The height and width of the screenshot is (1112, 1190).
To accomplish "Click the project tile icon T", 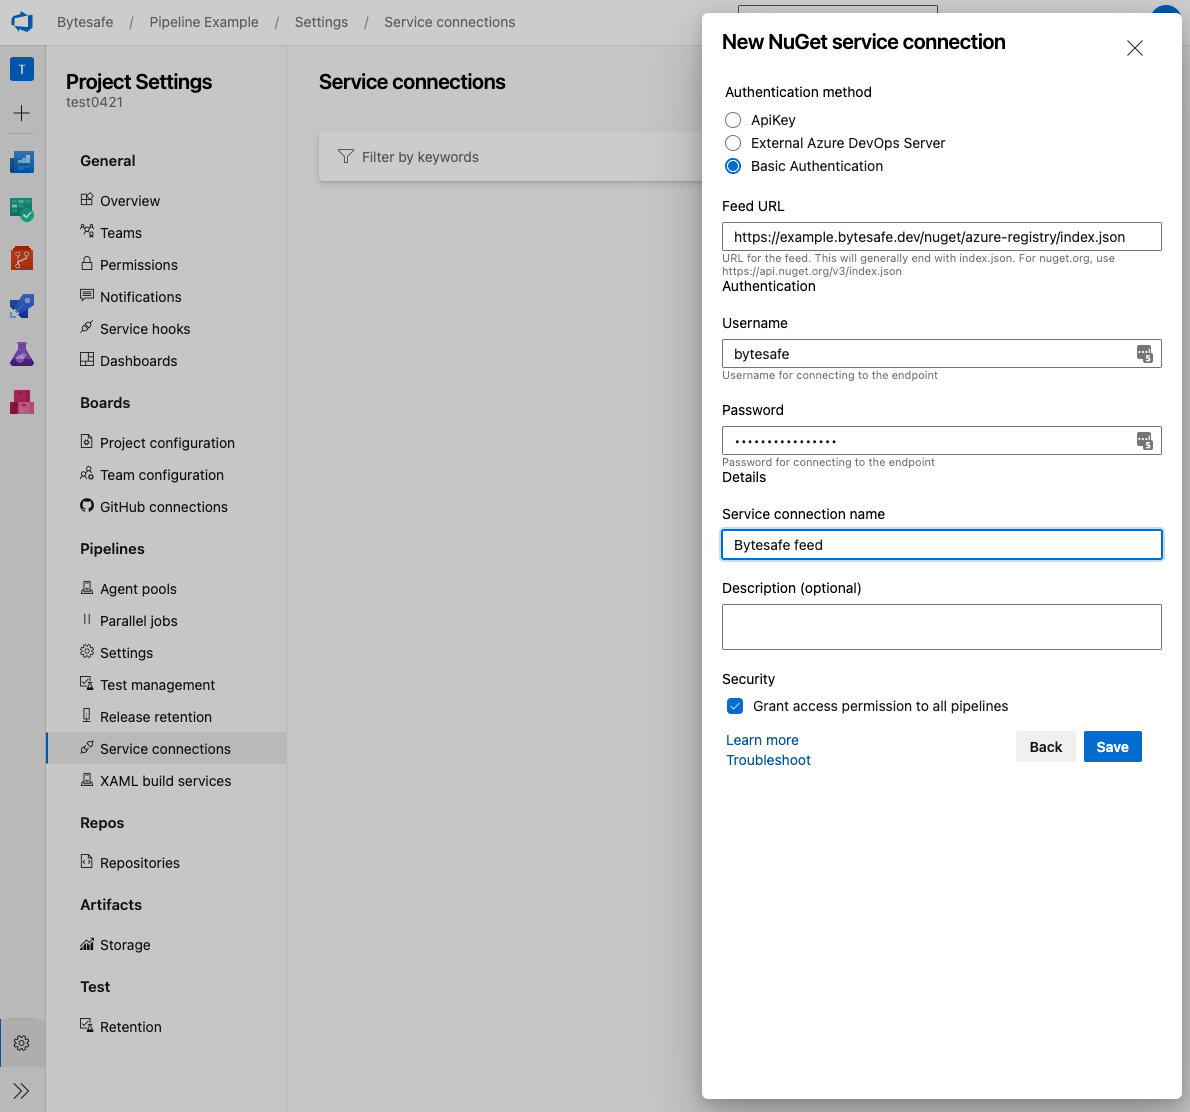I will point(22,69).
